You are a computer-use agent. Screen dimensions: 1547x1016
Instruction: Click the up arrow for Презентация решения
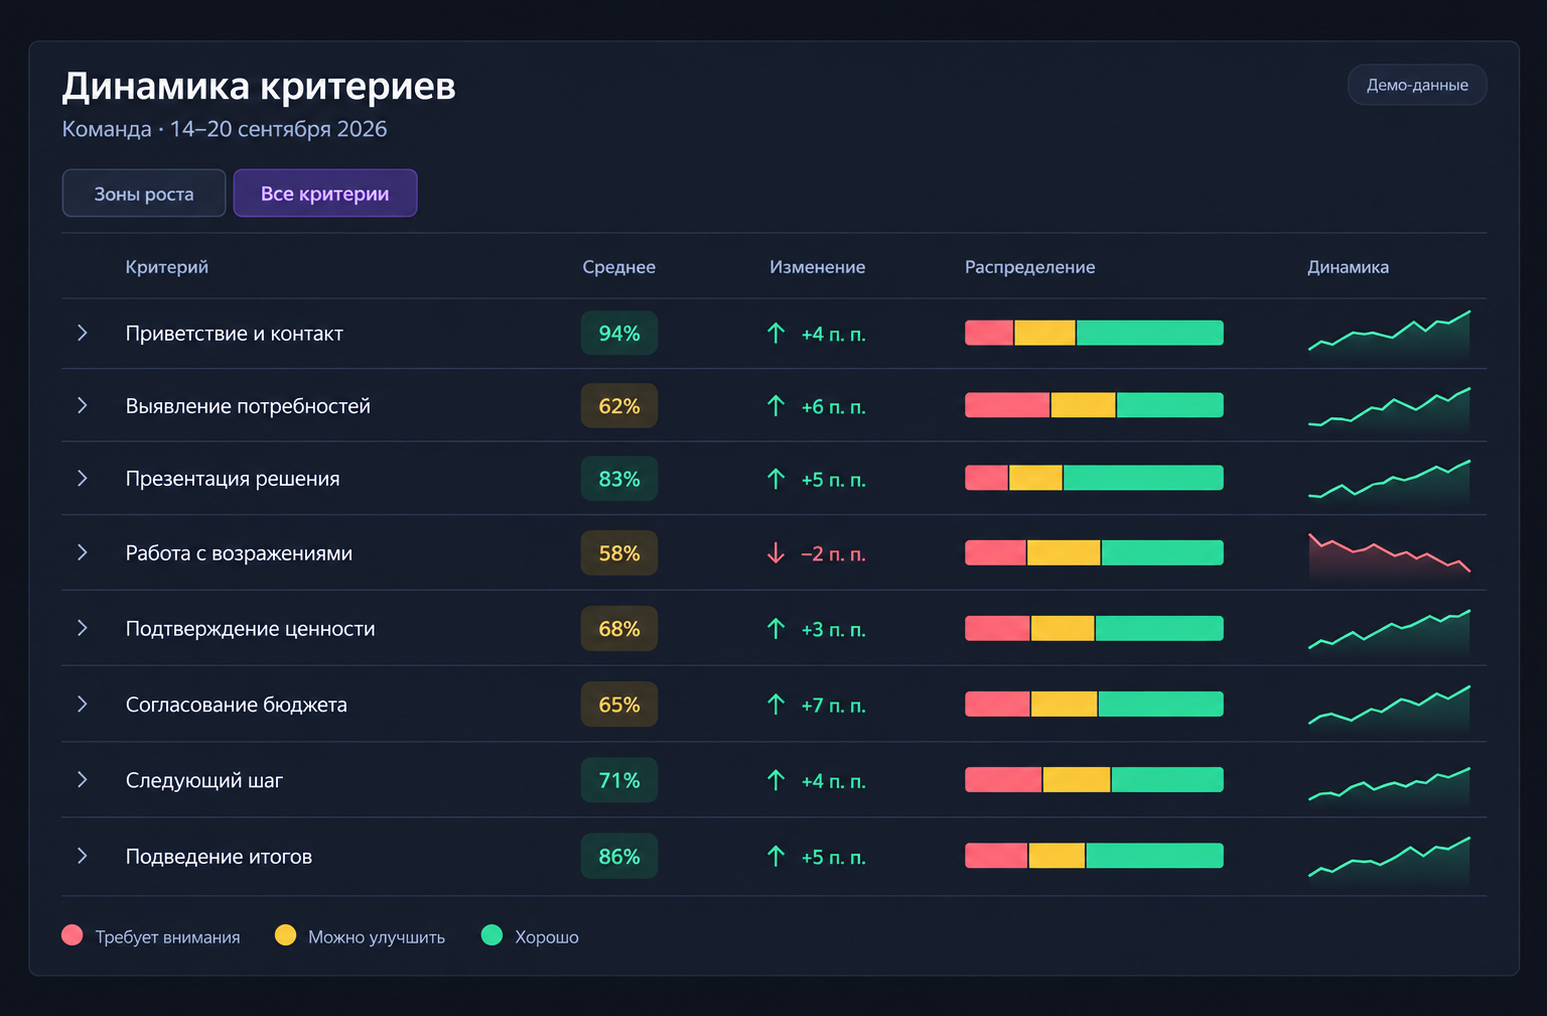click(x=776, y=479)
